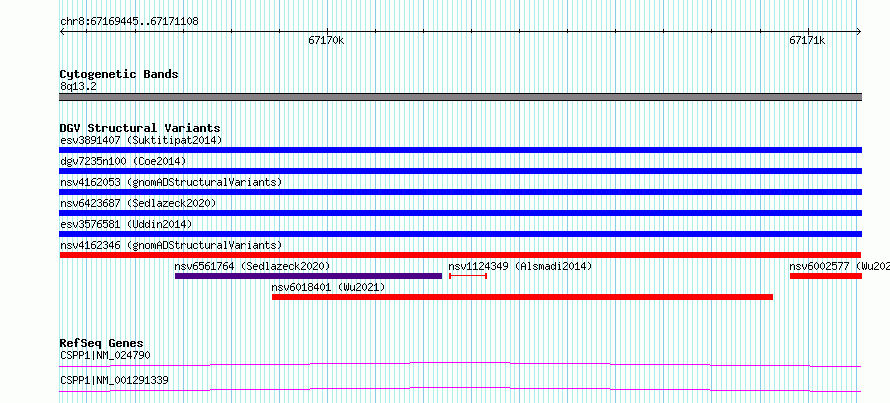Viewport: 890px width, 403px height.
Task: Select the blue bar under nsv4162053
Action: point(461,192)
